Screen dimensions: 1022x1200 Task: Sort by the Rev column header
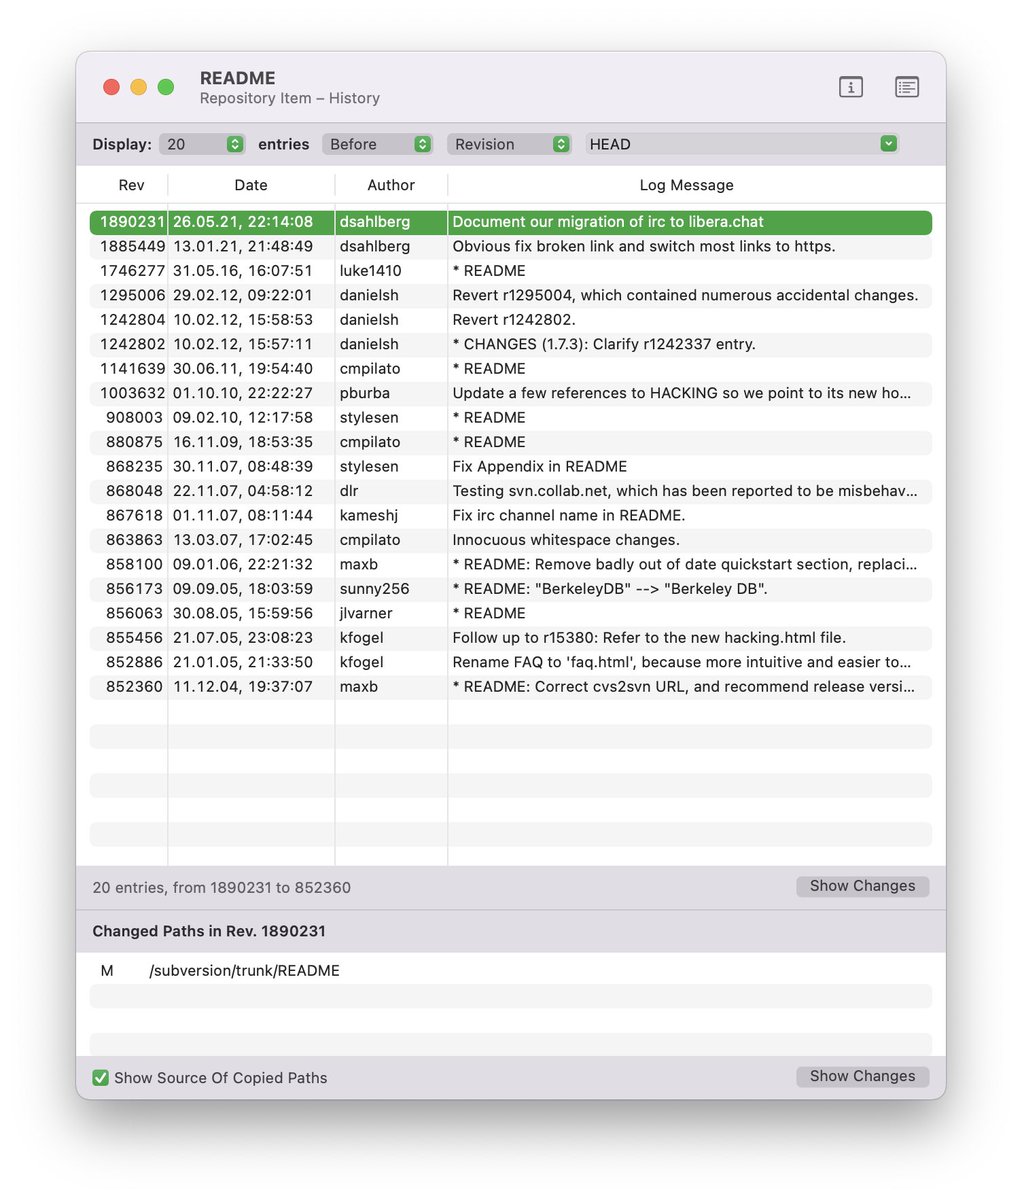[x=131, y=185]
